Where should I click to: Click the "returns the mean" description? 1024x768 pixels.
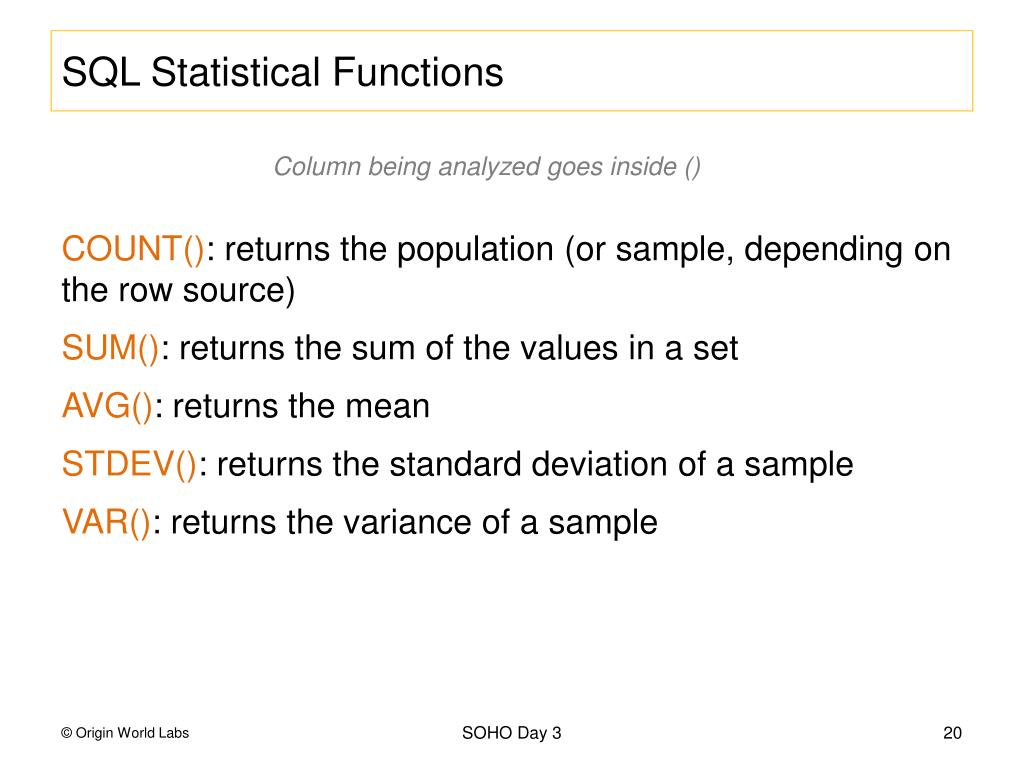coord(301,406)
